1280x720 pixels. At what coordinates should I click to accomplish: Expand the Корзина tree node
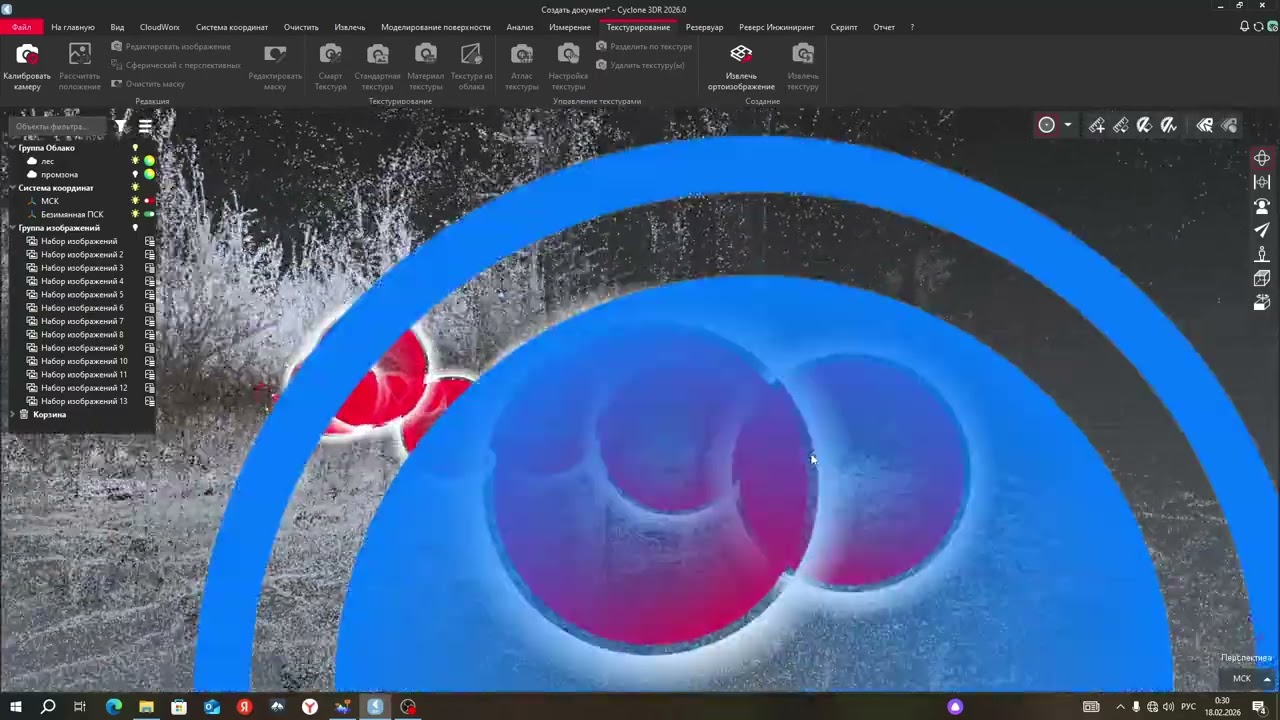[x=13, y=414]
